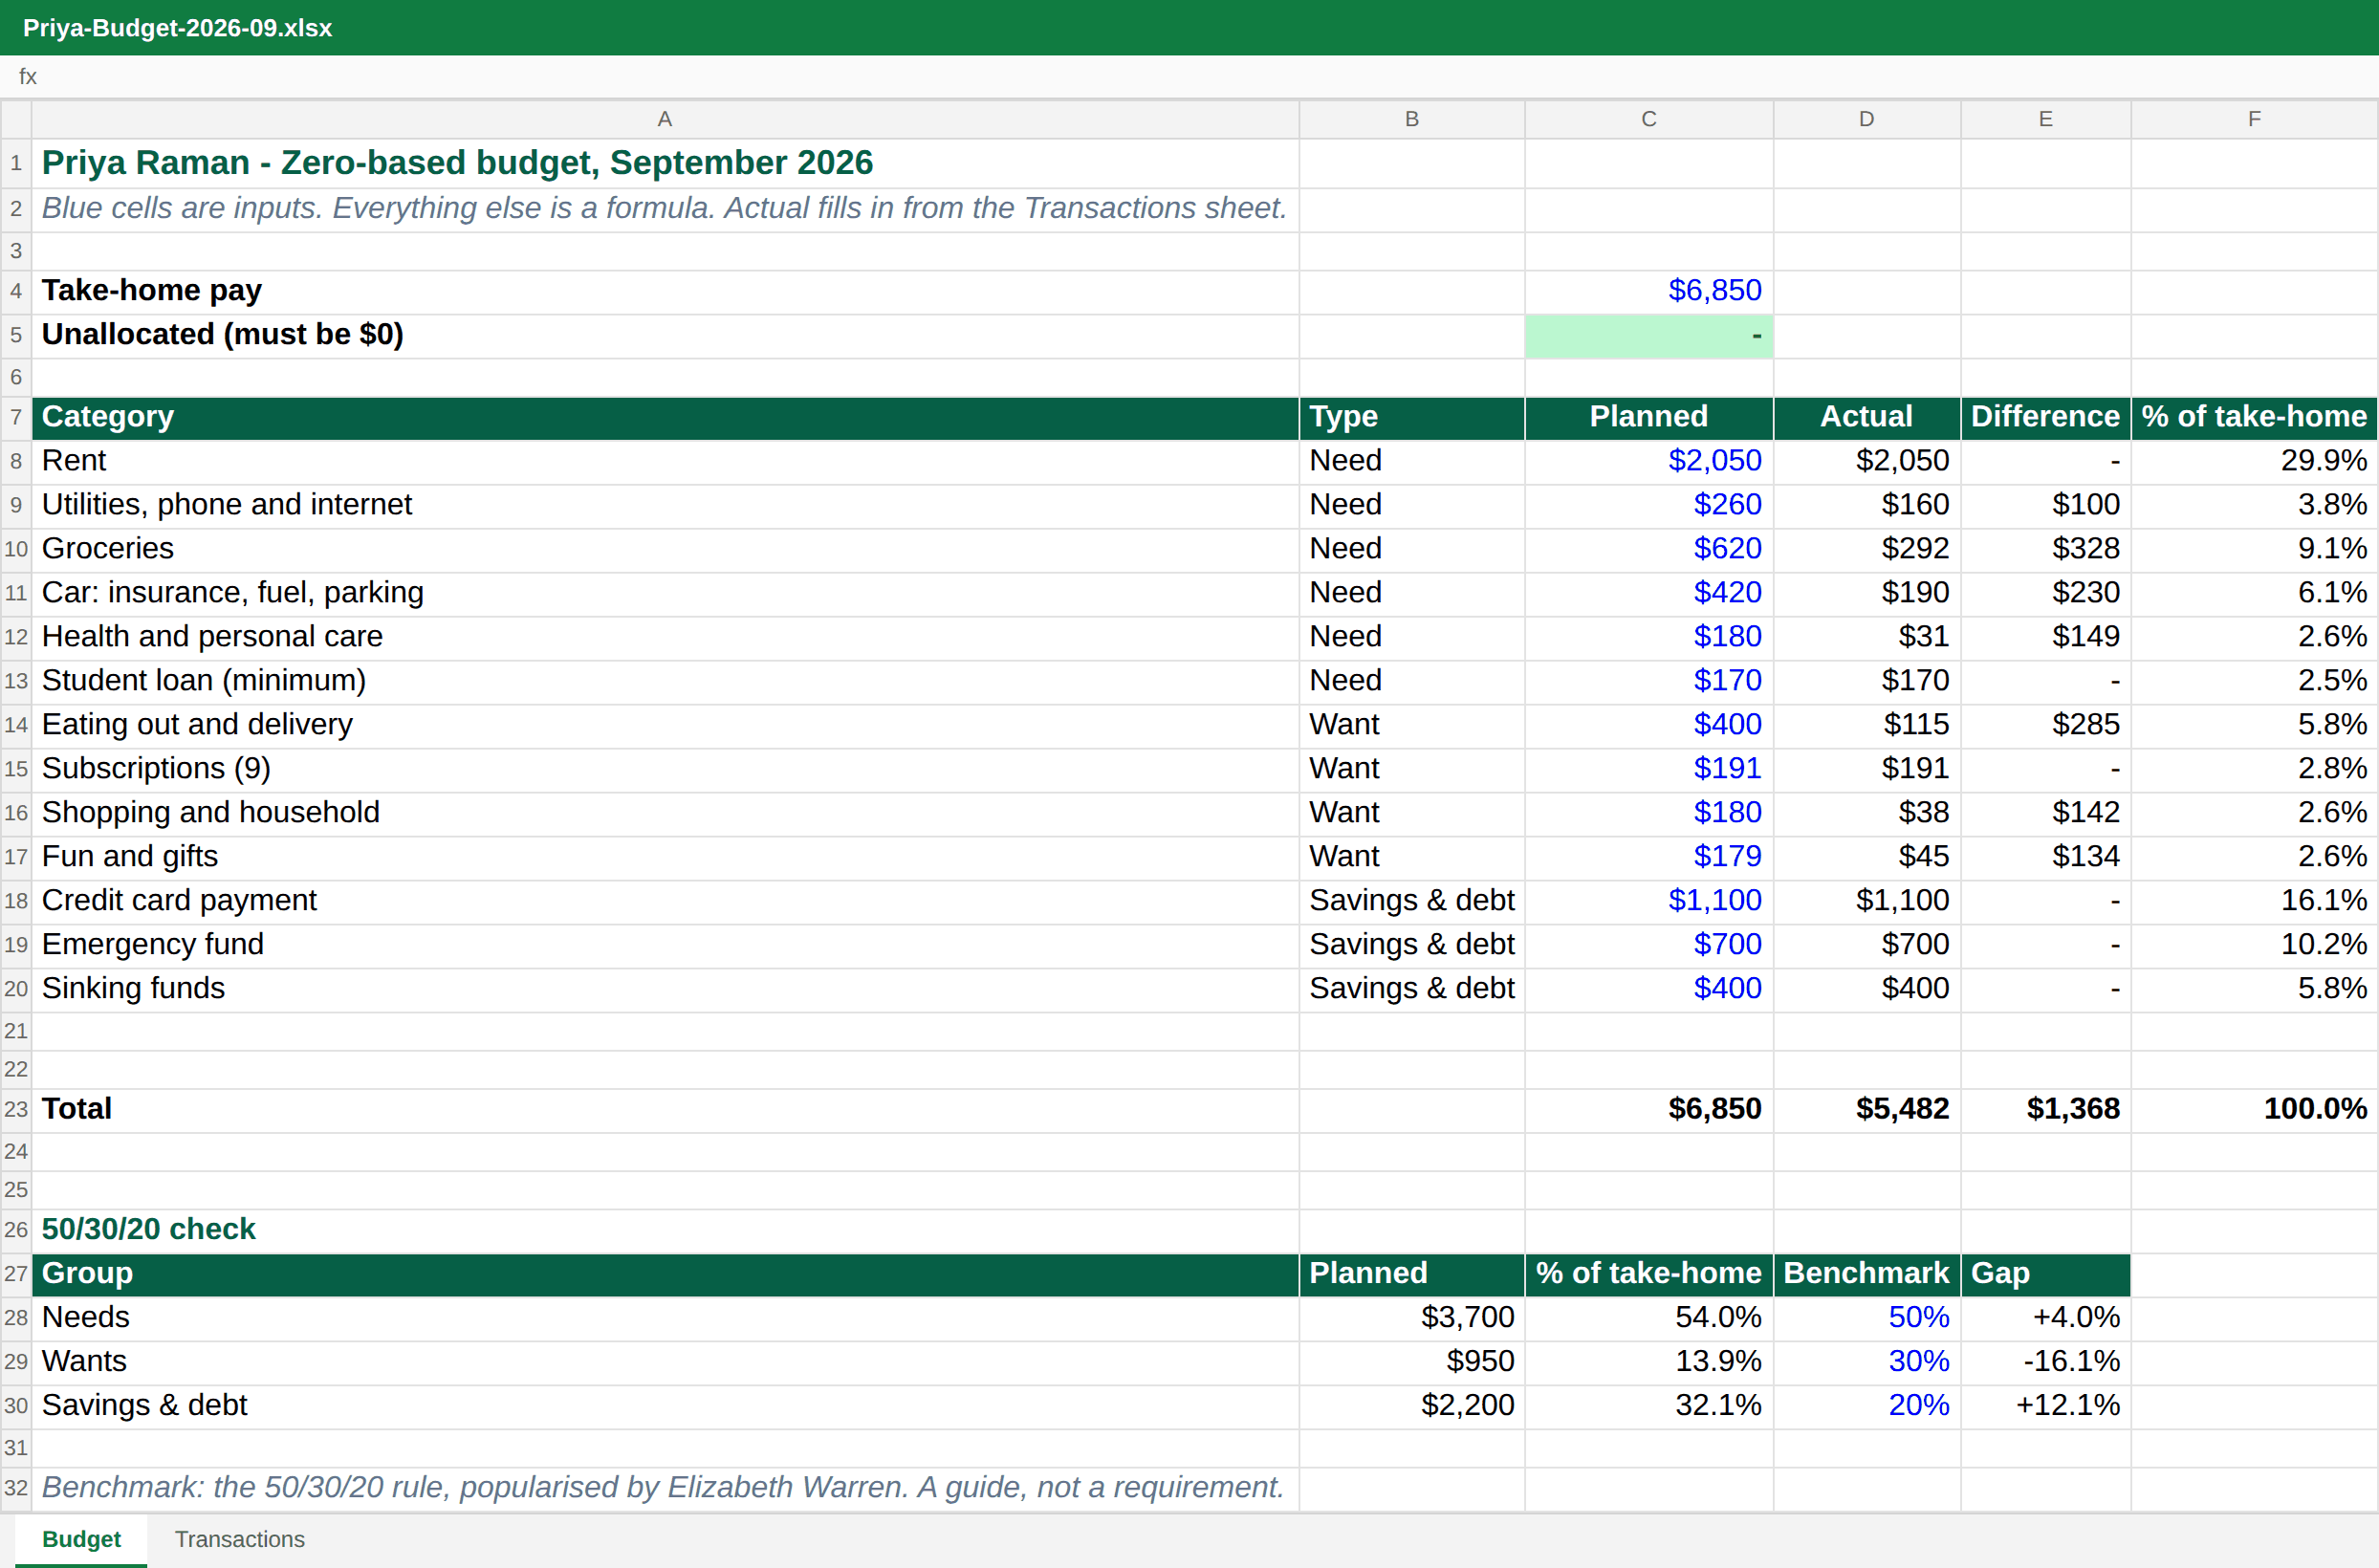Select column A header

[665, 119]
